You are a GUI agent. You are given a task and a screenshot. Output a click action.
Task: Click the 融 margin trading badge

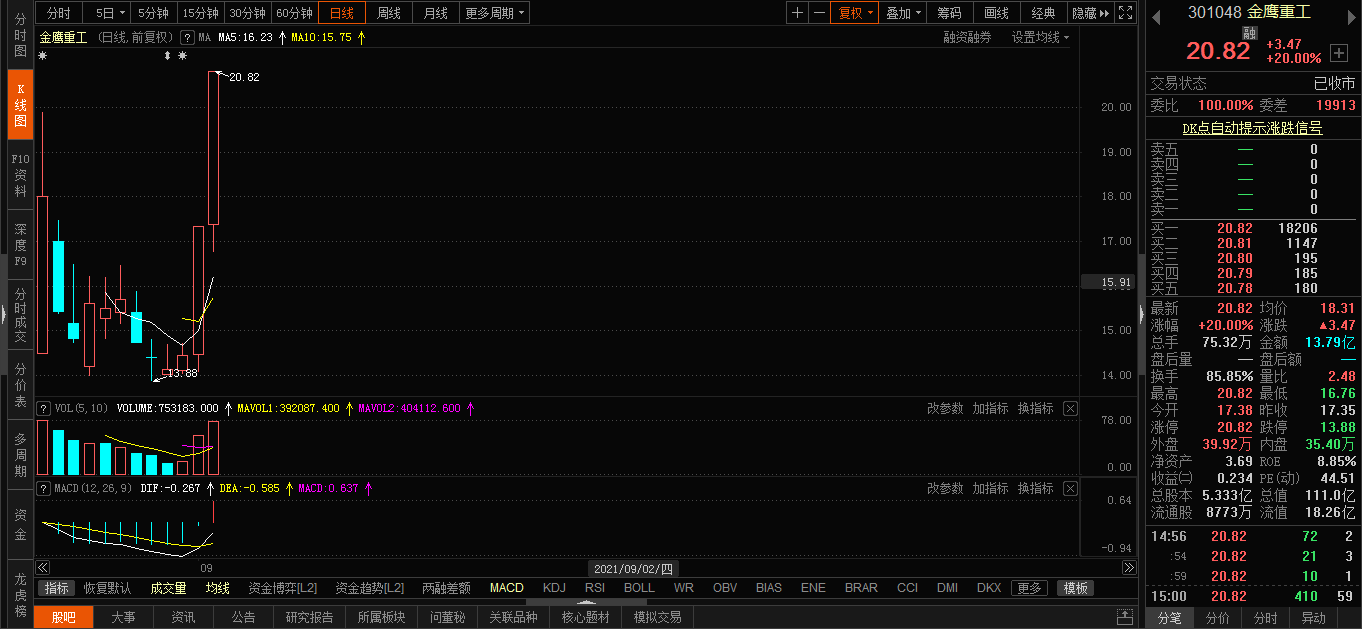(x=1249, y=33)
